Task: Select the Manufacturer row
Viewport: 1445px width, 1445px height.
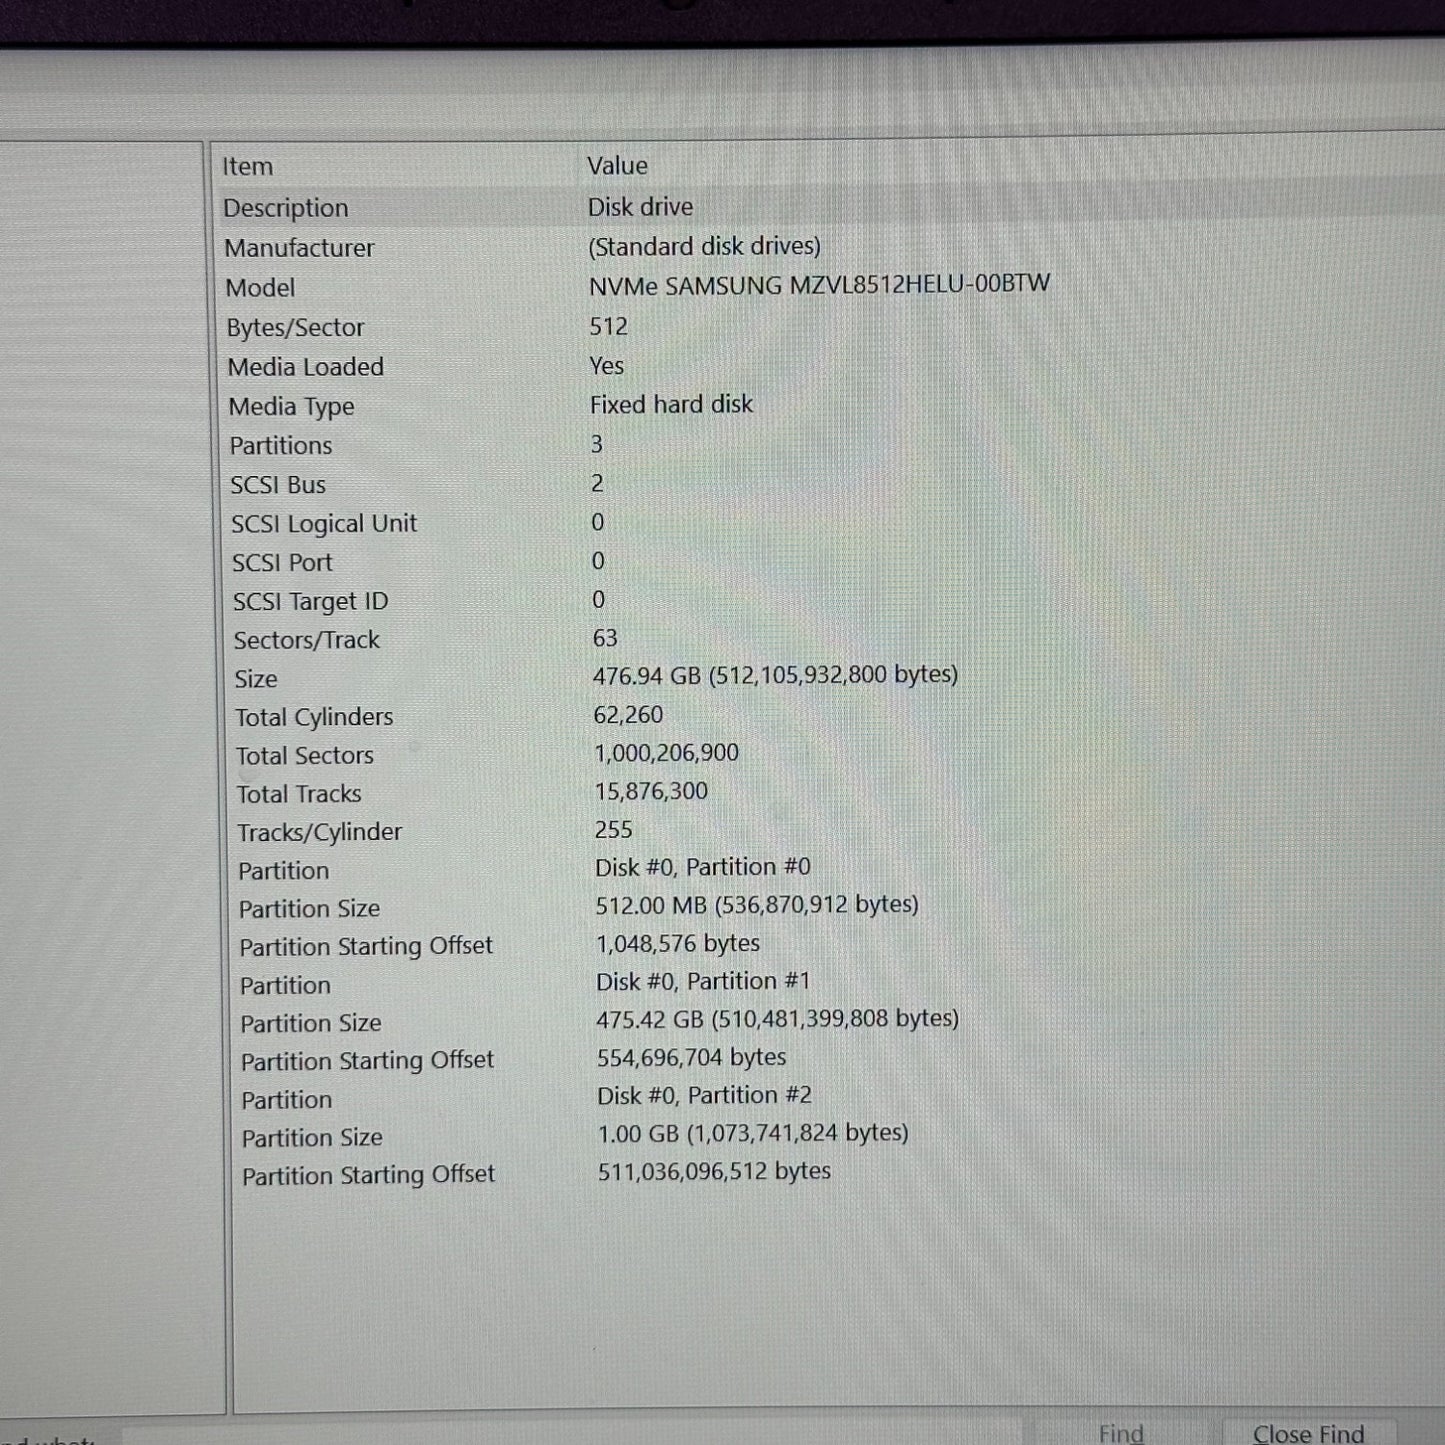Action: (299, 248)
